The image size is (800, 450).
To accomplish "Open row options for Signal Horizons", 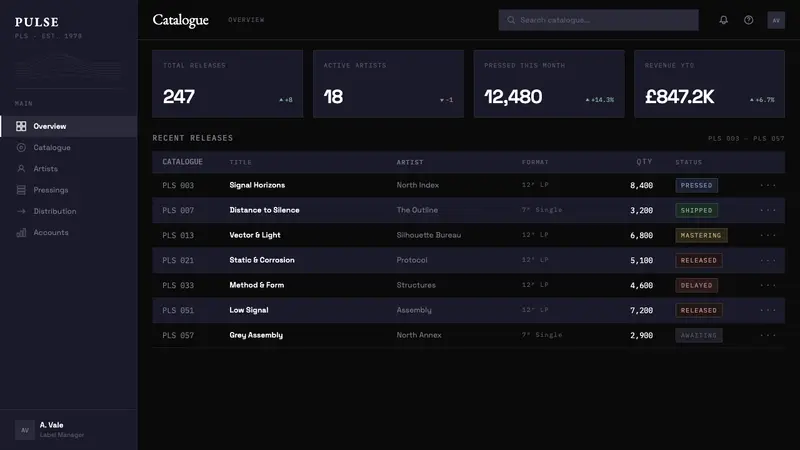I will [768, 185].
